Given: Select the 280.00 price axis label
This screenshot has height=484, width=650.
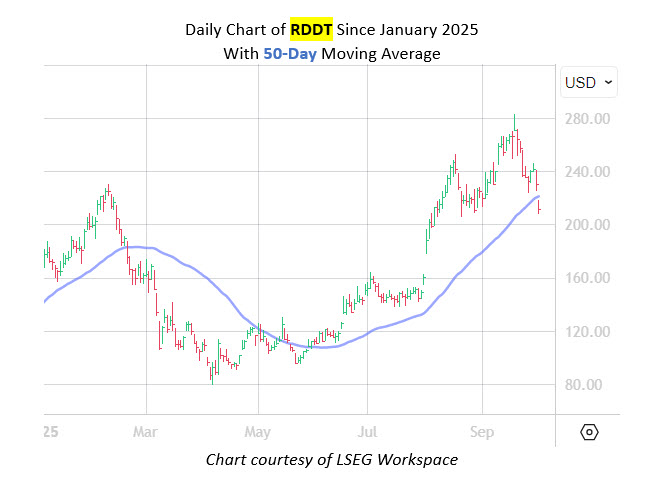Looking at the screenshot, I should [587, 119].
